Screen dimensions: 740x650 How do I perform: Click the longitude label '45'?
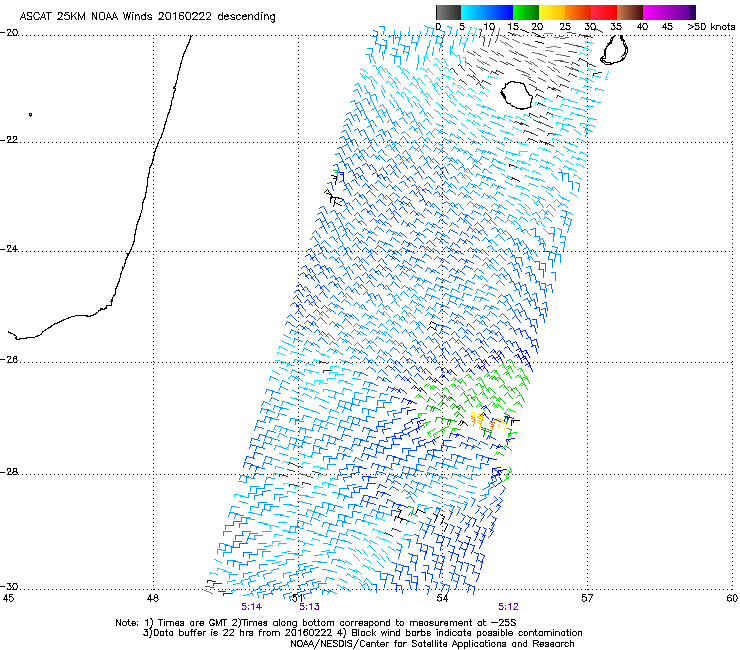click(x=8, y=598)
